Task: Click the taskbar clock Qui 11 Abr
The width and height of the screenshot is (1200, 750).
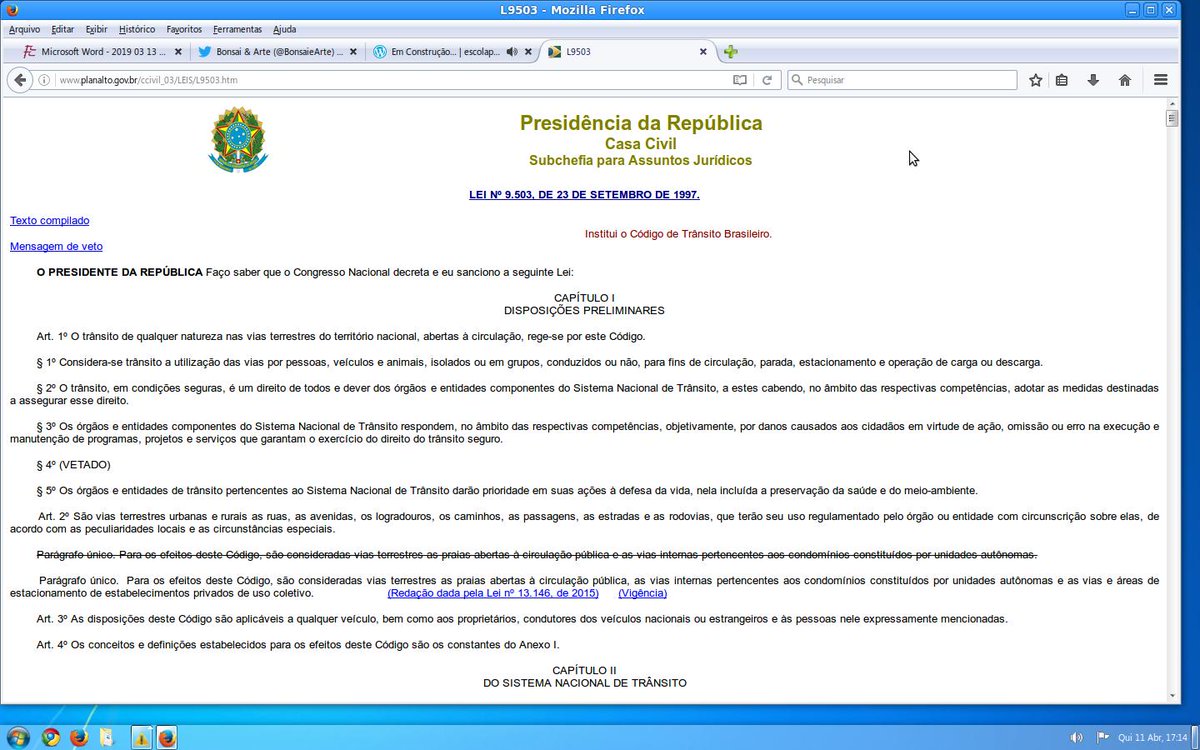Action: (x=1153, y=738)
